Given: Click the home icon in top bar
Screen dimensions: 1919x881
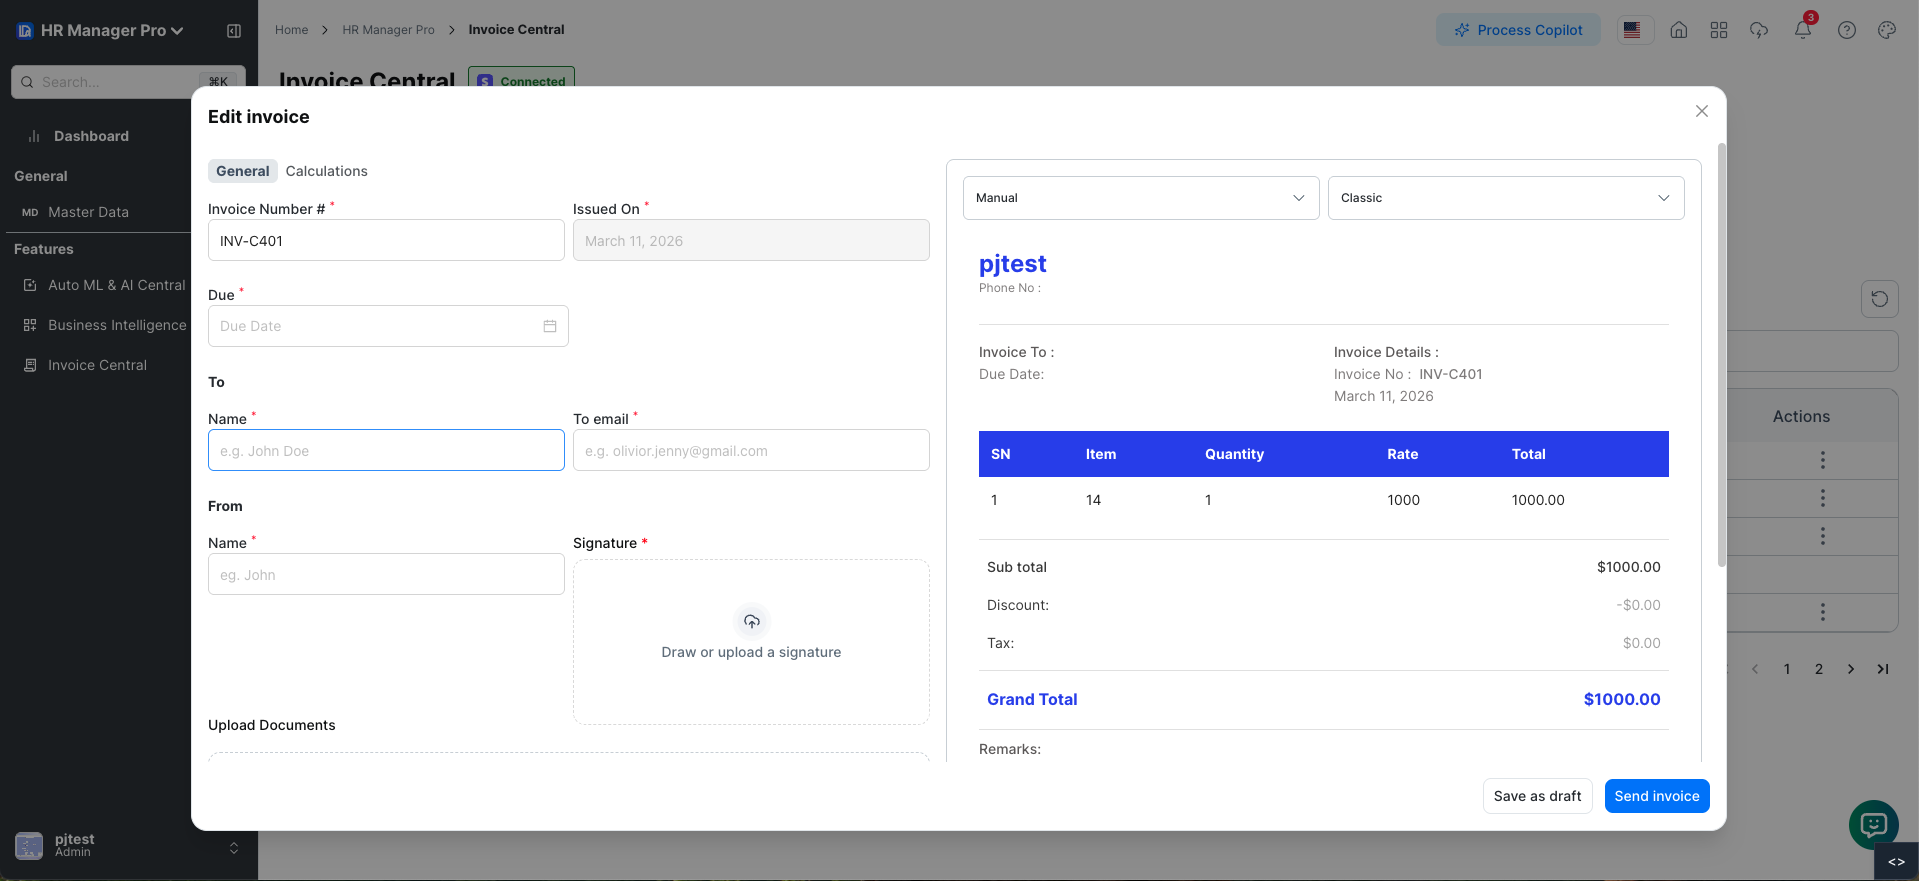Looking at the screenshot, I should [1679, 30].
